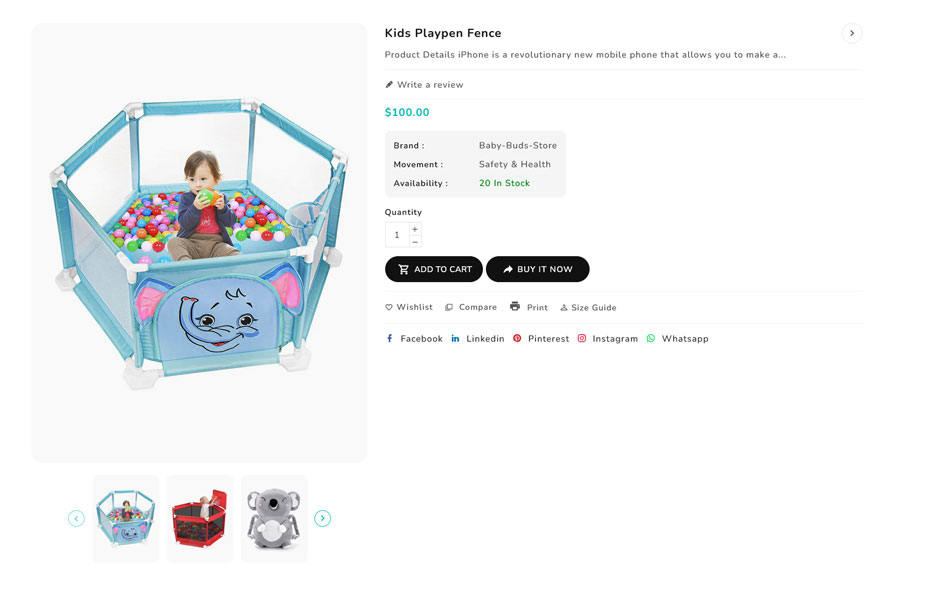Image resolution: width=930 pixels, height=600 pixels.
Task: Open the Size Guide icon
Action: (564, 308)
